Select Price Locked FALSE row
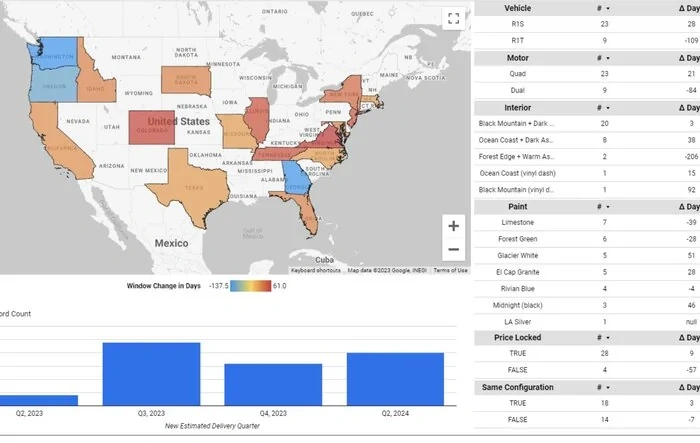Image resolution: width=700 pixels, height=443 pixels. pos(587,370)
